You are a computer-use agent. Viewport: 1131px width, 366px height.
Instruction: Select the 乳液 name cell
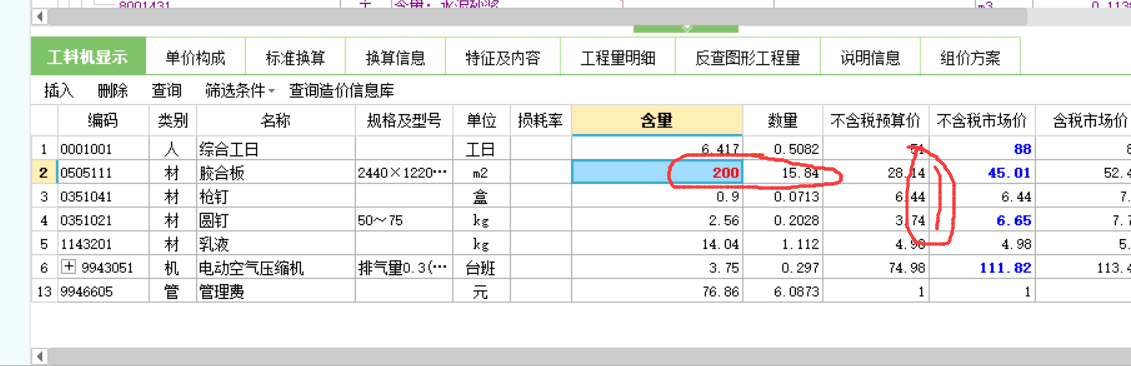tap(276, 245)
